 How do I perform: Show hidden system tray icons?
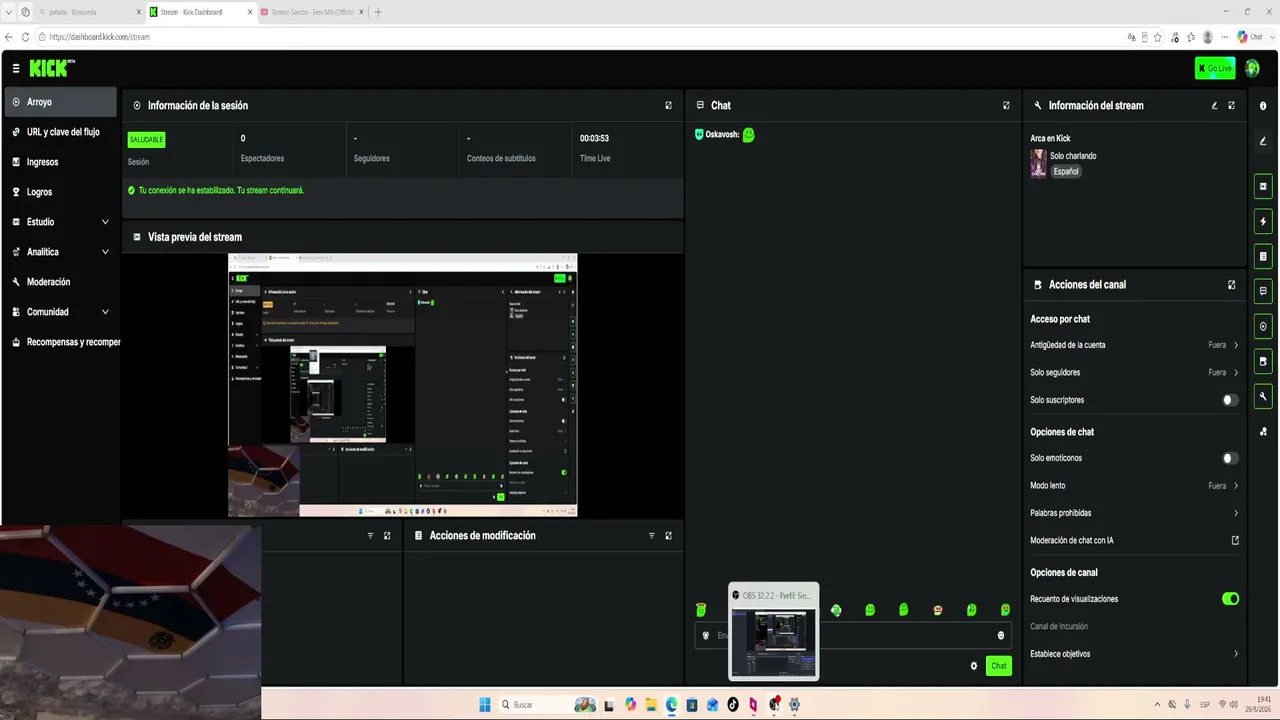(x=1158, y=704)
